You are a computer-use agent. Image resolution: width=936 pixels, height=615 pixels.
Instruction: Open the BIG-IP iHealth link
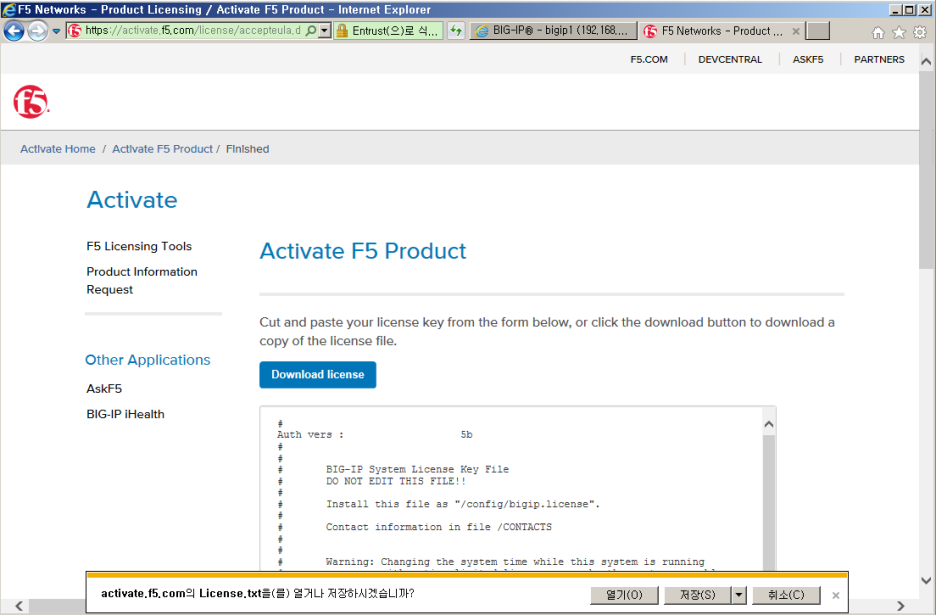(x=125, y=414)
